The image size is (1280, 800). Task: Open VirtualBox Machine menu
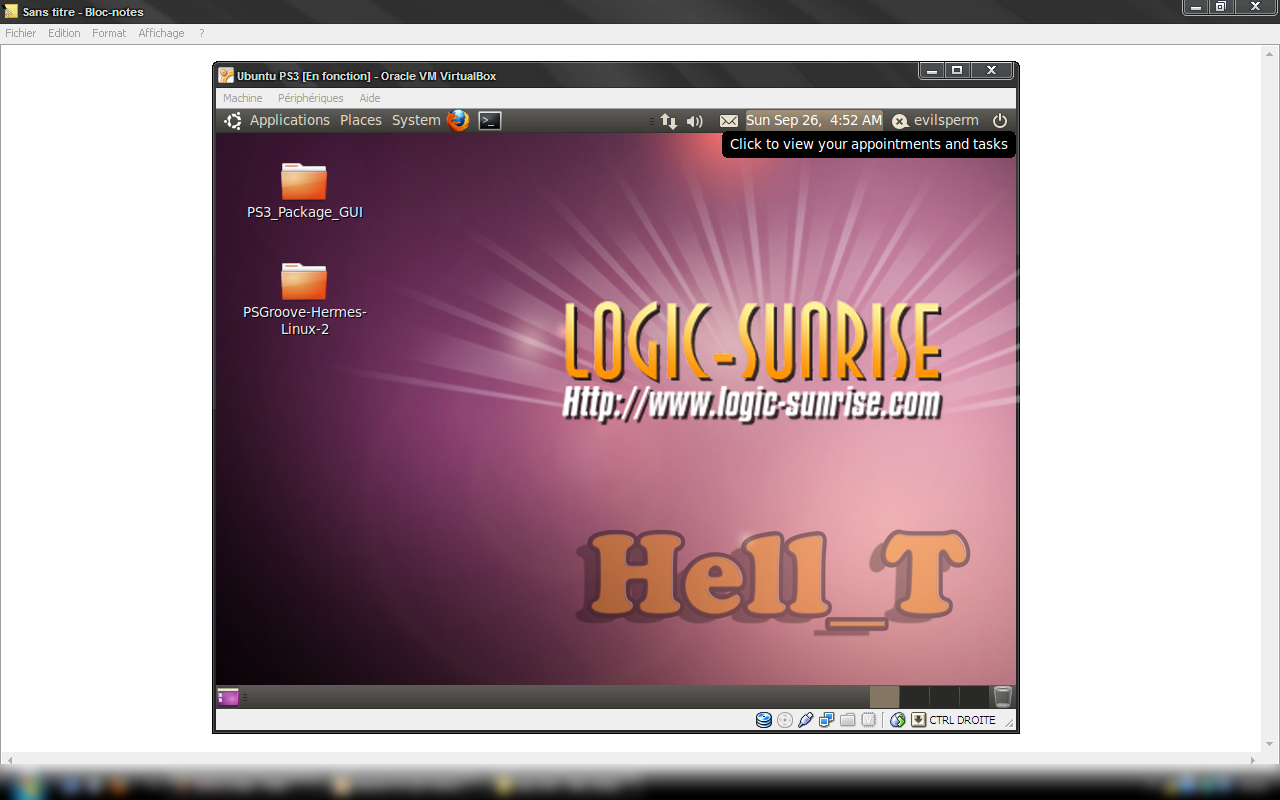(243, 98)
